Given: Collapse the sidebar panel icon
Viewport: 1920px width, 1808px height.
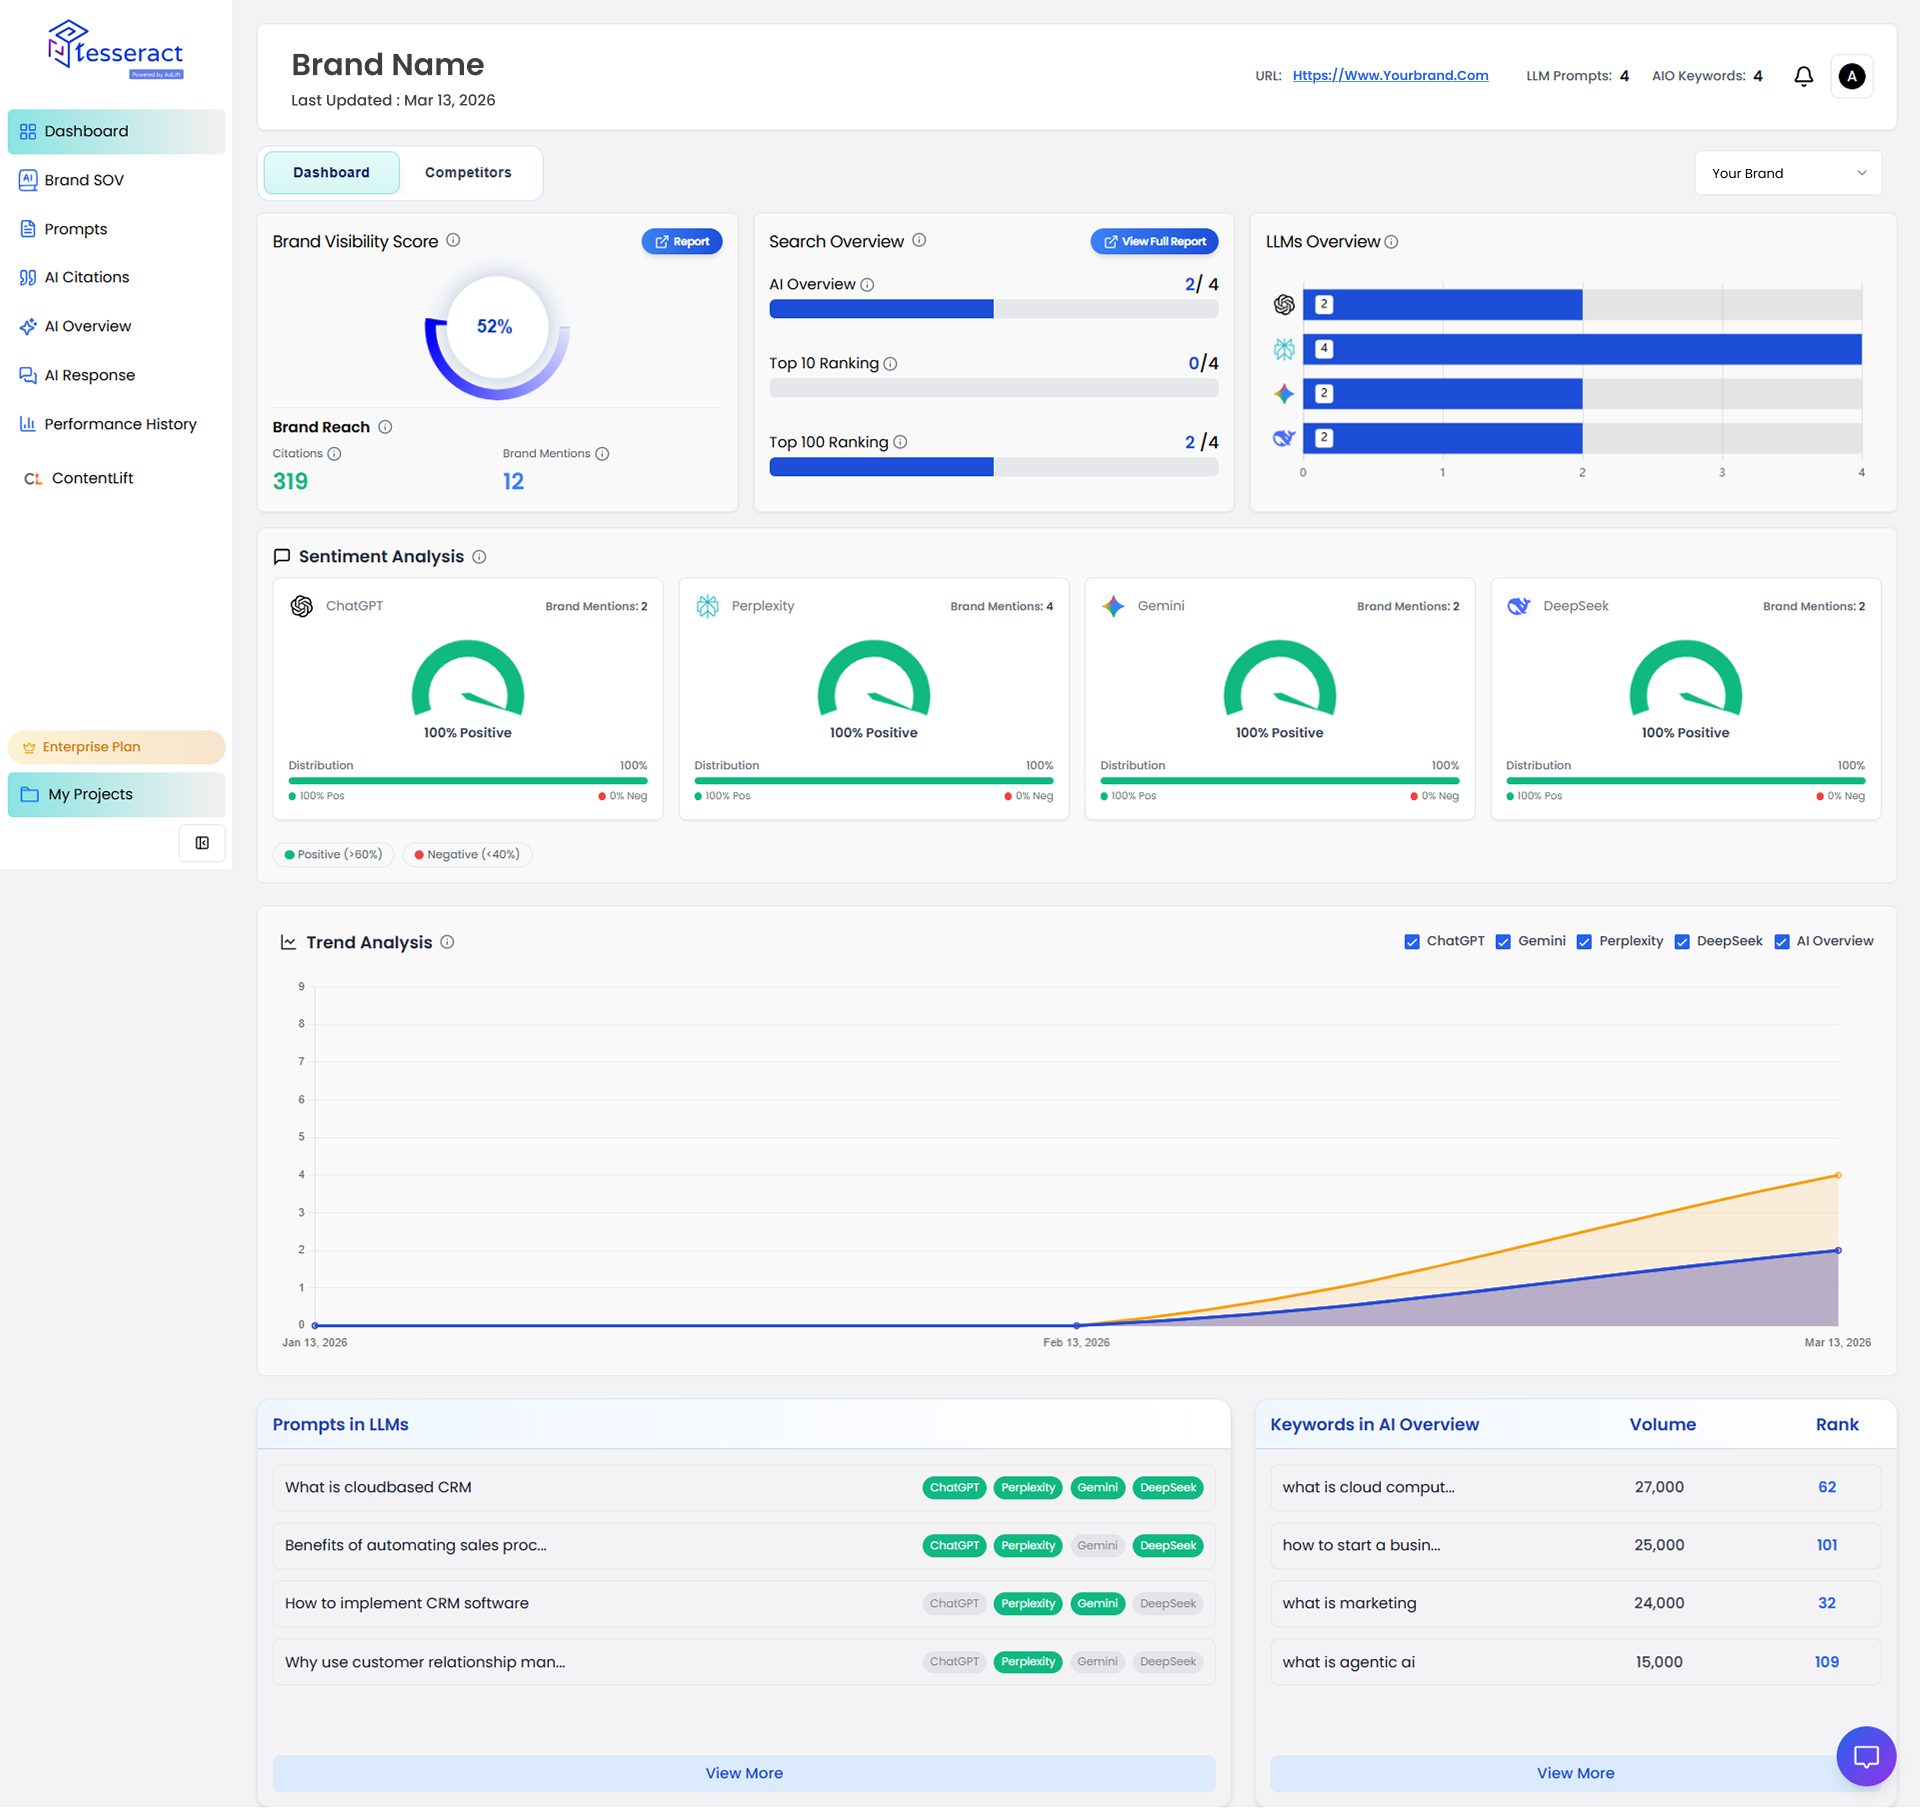Looking at the screenshot, I should (202, 843).
